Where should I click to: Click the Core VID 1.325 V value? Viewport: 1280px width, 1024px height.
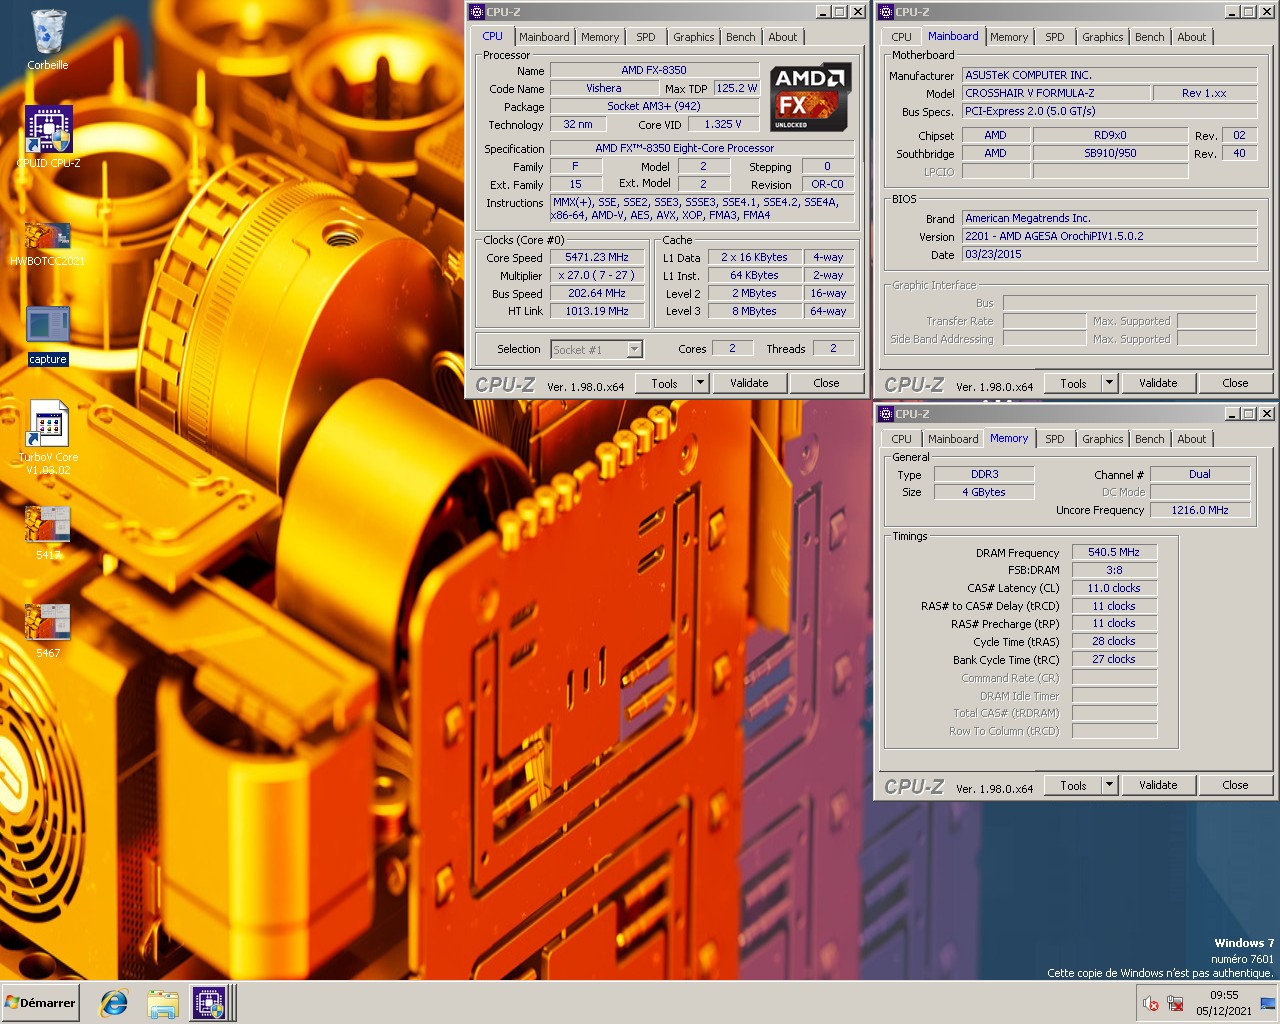click(722, 124)
